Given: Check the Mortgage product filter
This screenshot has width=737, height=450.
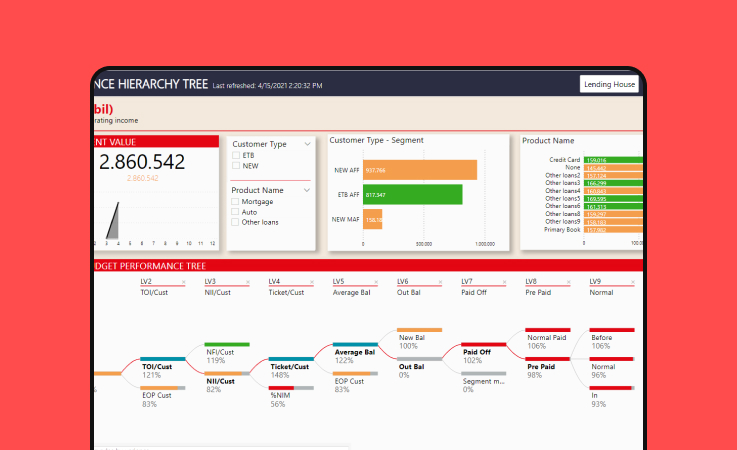Looking at the screenshot, I should [x=236, y=202].
